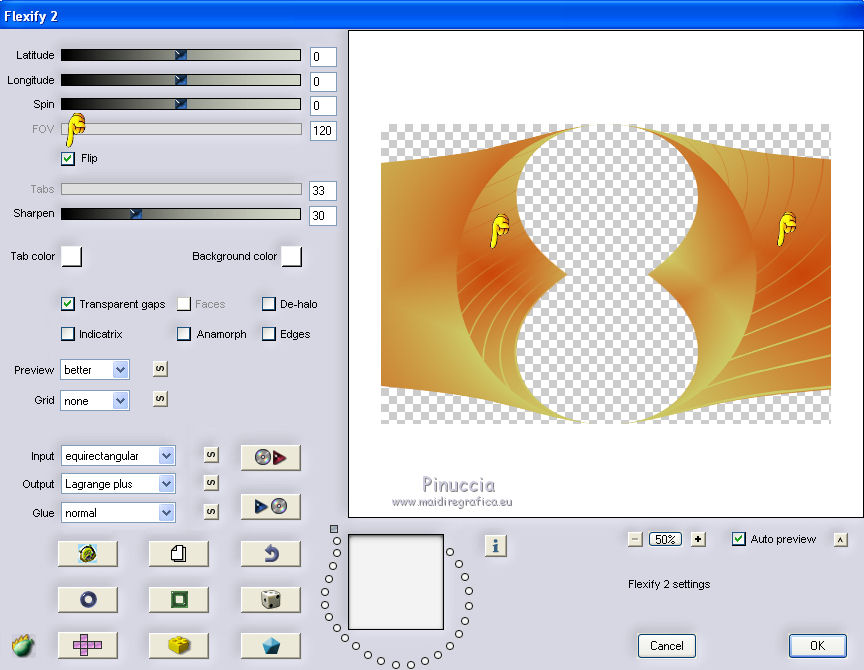Click the Flexify 2 settings text

click(669, 584)
